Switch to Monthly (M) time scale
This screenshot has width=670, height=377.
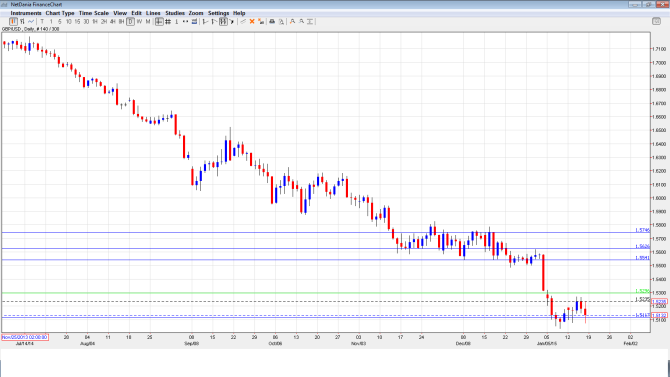(148, 21)
